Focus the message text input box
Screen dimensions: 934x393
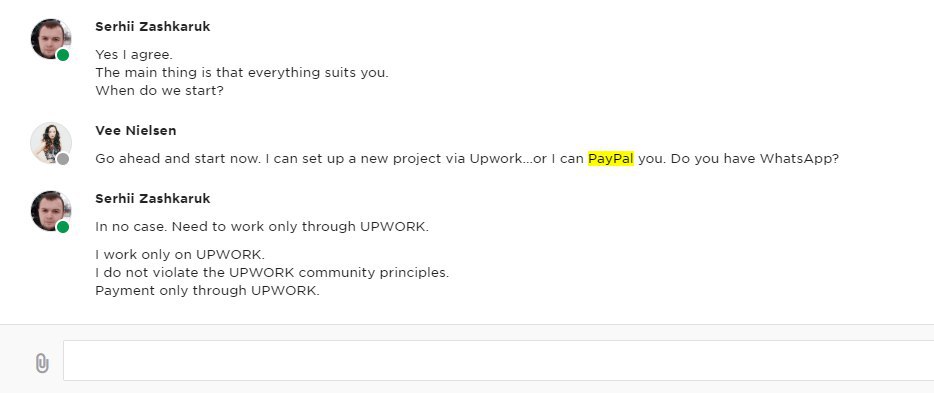click(x=499, y=361)
